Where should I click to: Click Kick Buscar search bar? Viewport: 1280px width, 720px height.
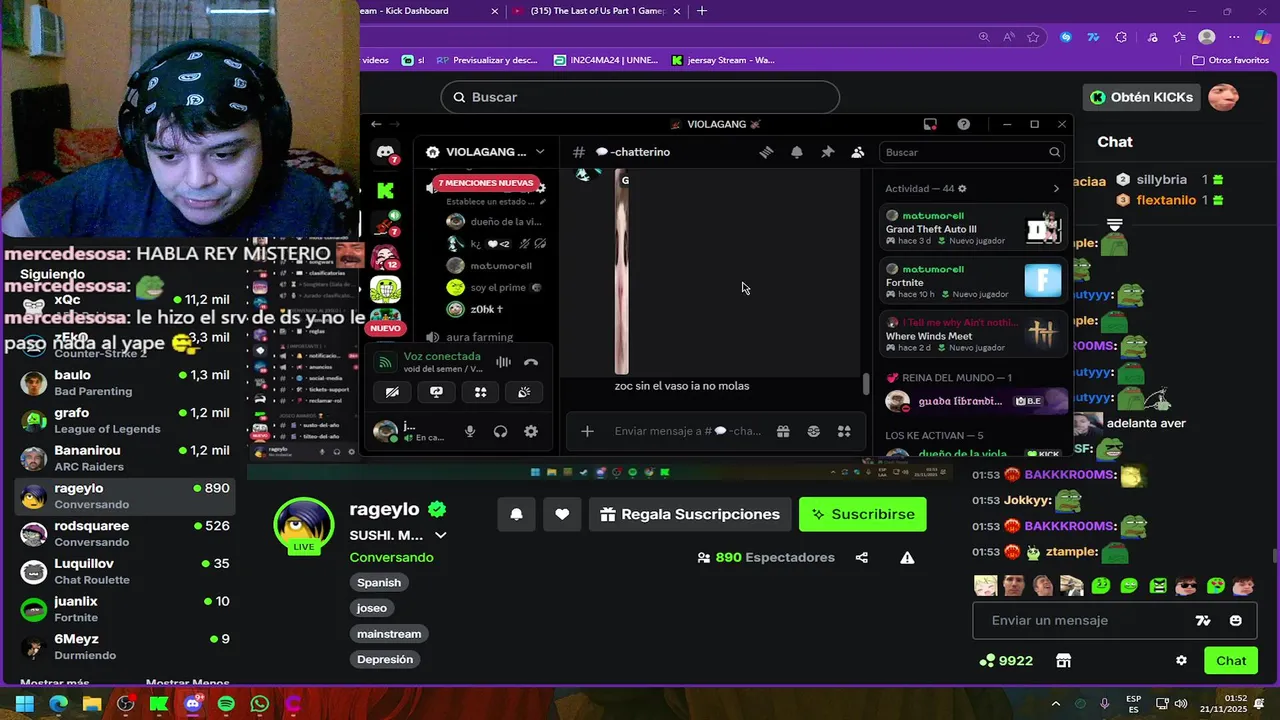pos(640,97)
